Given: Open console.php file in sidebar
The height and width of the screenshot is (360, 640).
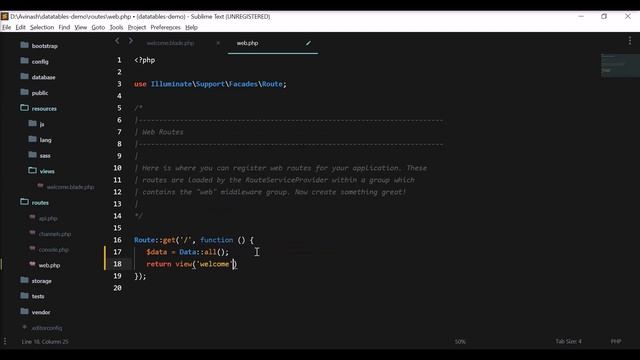Looking at the screenshot, I should (x=53, y=249).
